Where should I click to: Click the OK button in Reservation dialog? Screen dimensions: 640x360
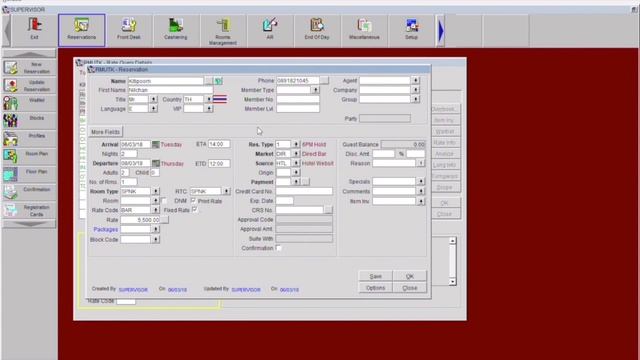pyautogui.click(x=410, y=276)
